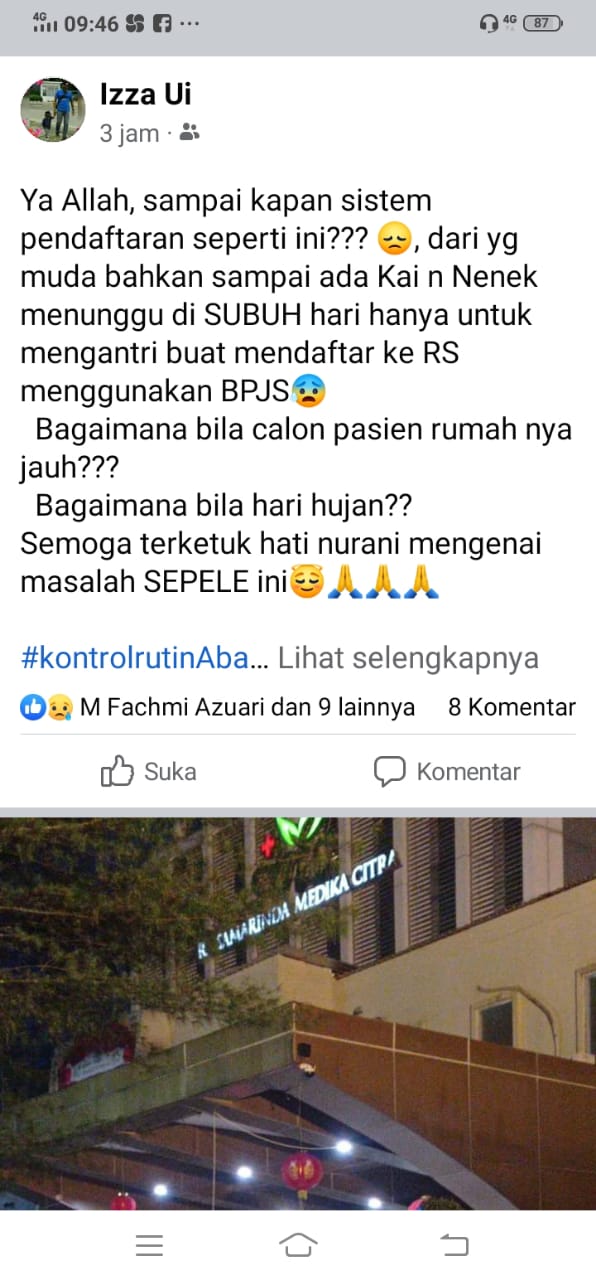This screenshot has width=596, height=1280.
Task: Like the post with the Suka button
Action: (x=149, y=771)
